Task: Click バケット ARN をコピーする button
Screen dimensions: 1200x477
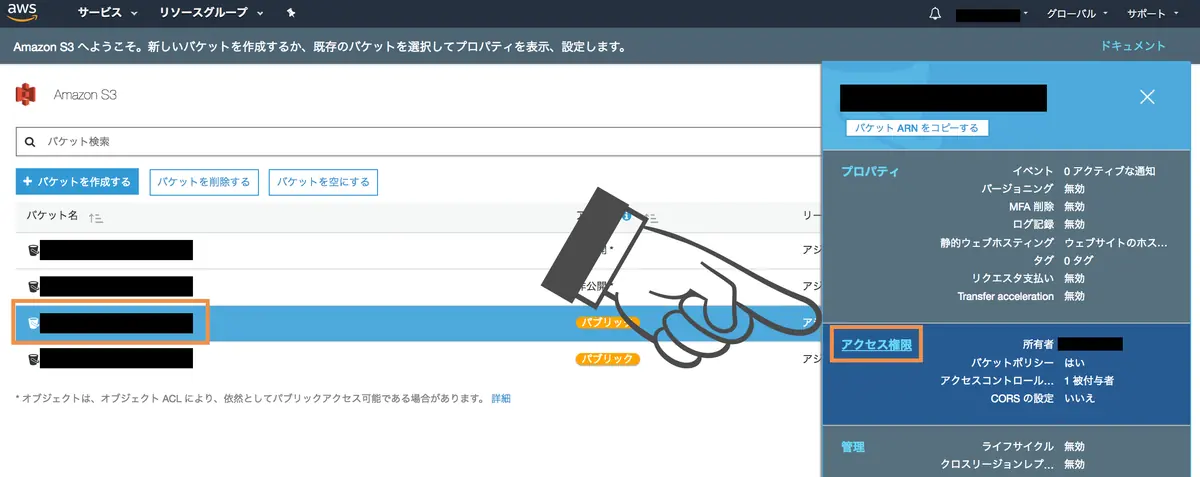Action: point(917,128)
